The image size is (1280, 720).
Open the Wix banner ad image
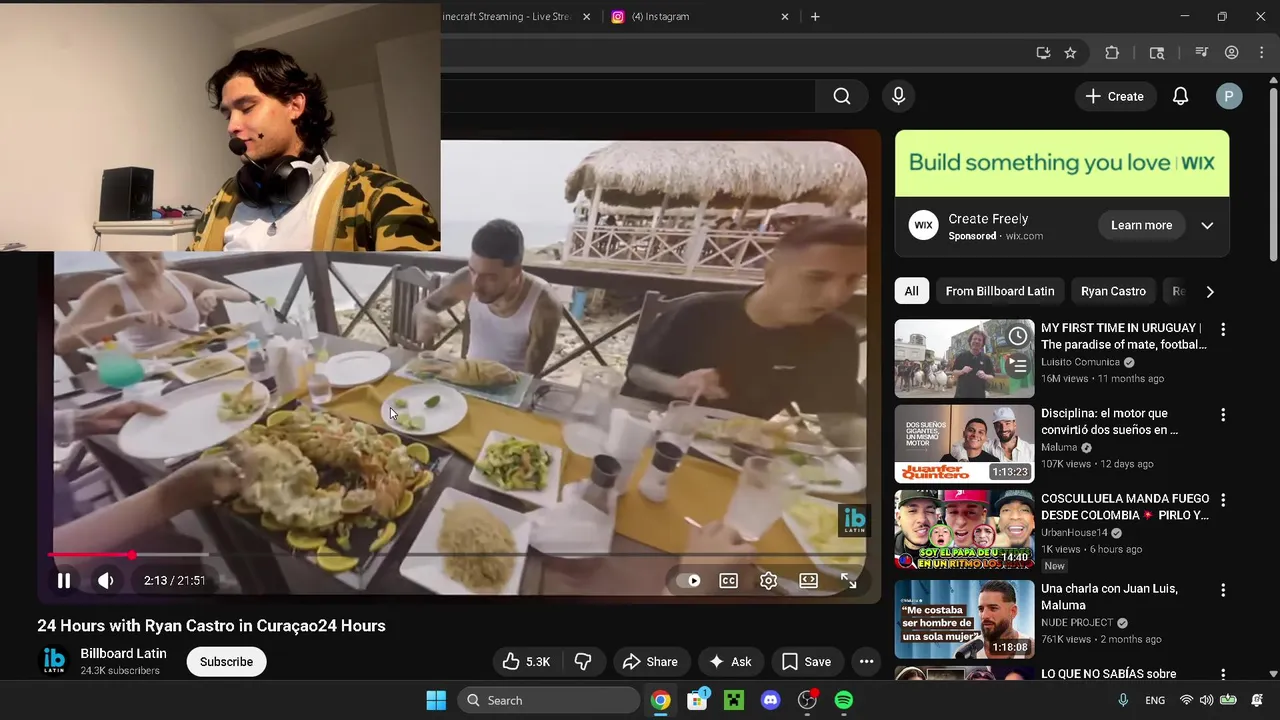pos(1062,163)
